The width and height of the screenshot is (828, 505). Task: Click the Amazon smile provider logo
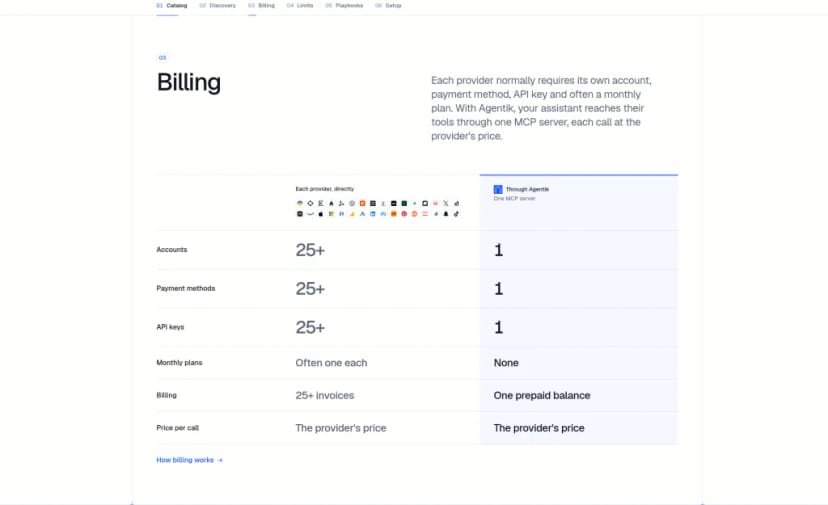click(310, 214)
